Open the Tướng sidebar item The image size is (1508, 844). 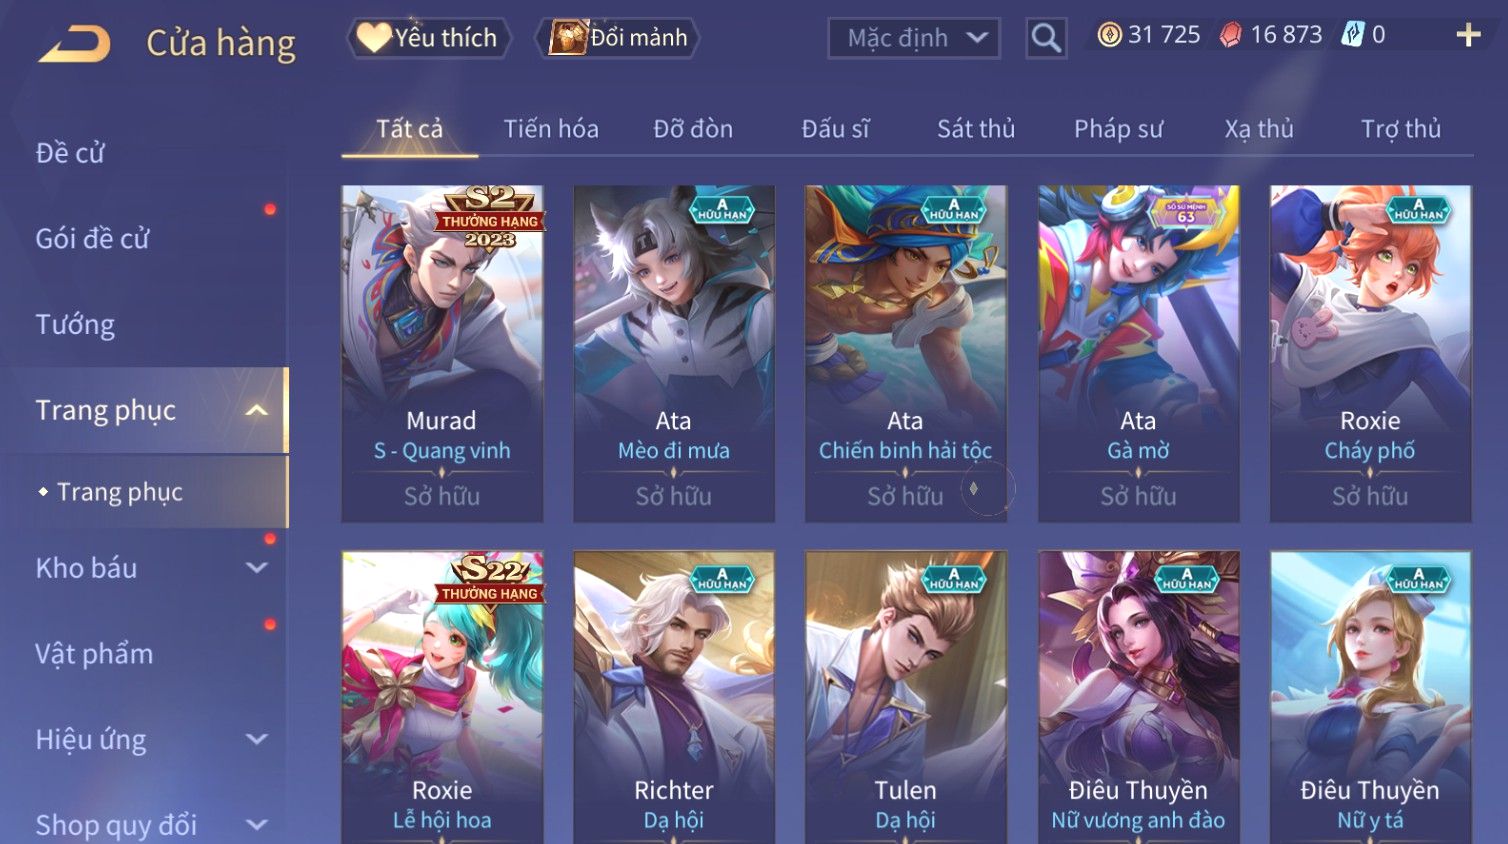pyautogui.click(x=75, y=325)
